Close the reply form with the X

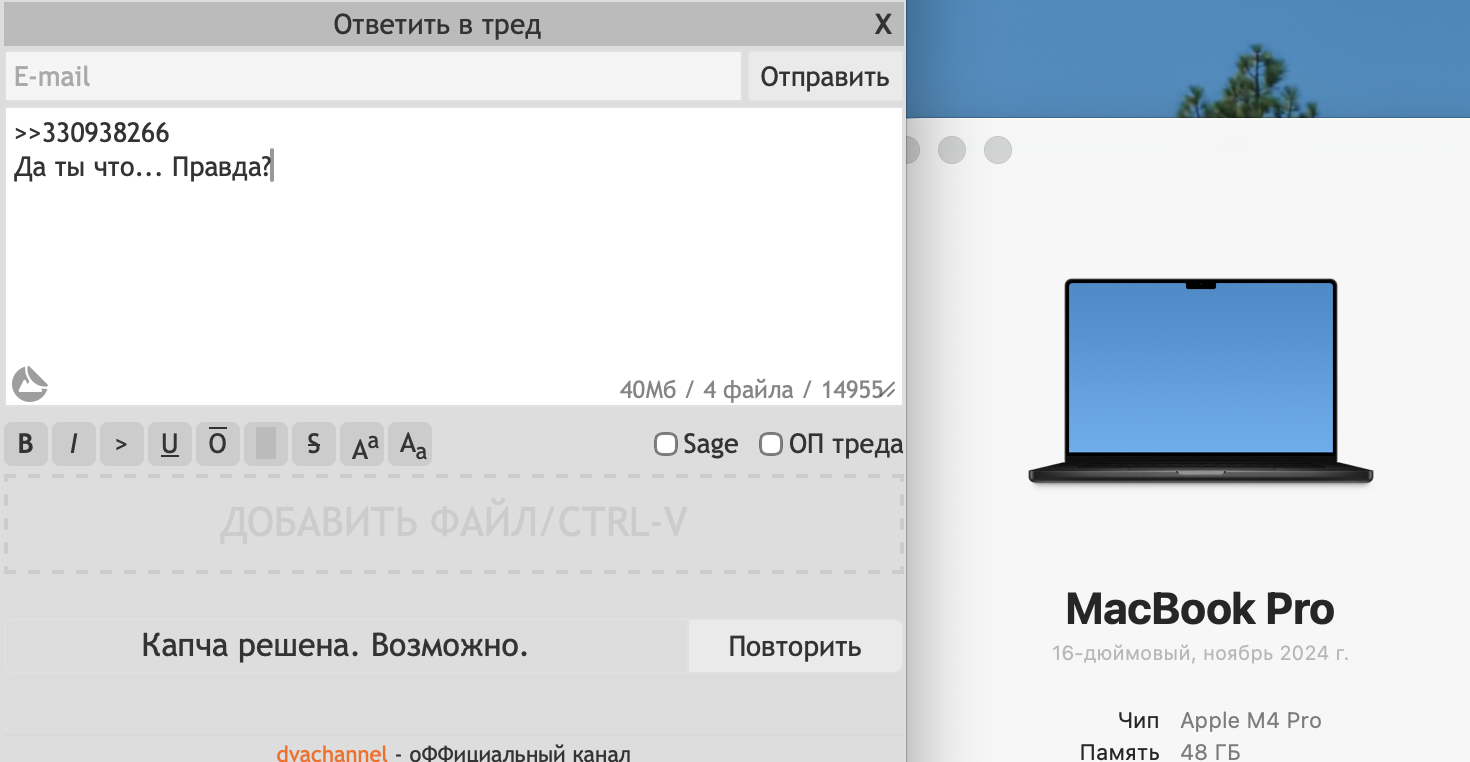click(x=883, y=25)
